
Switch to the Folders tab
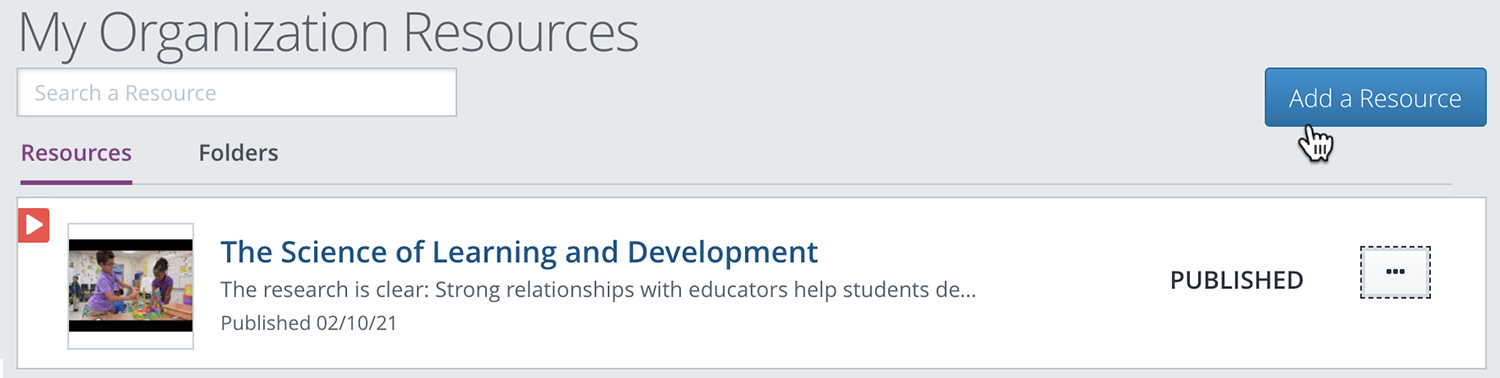coord(238,153)
